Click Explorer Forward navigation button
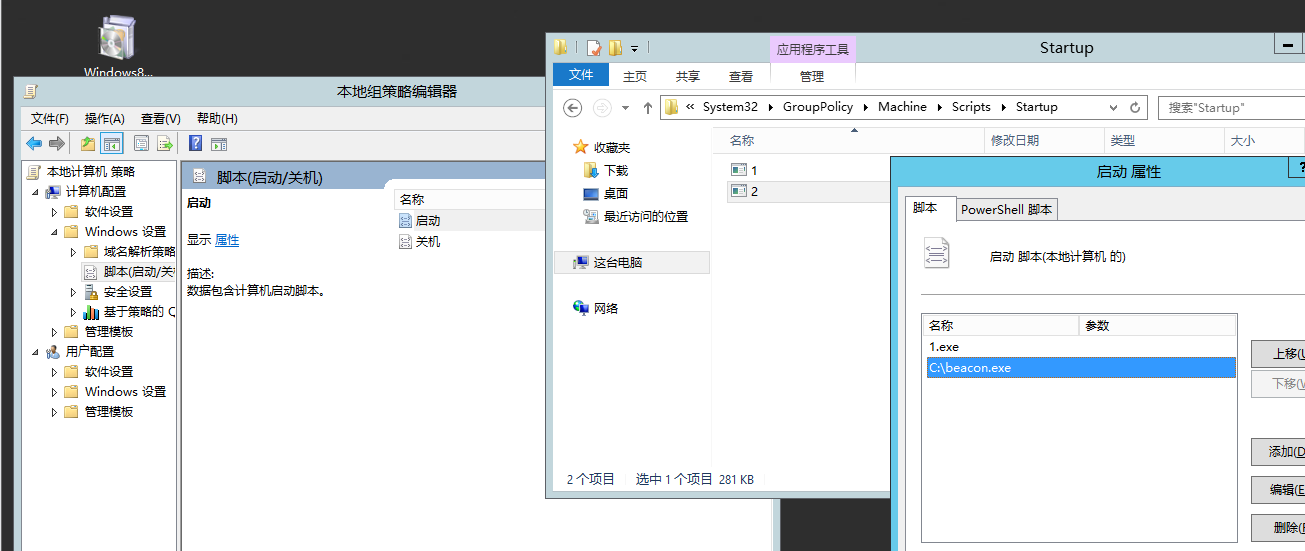The image size is (1305, 551). [x=602, y=107]
